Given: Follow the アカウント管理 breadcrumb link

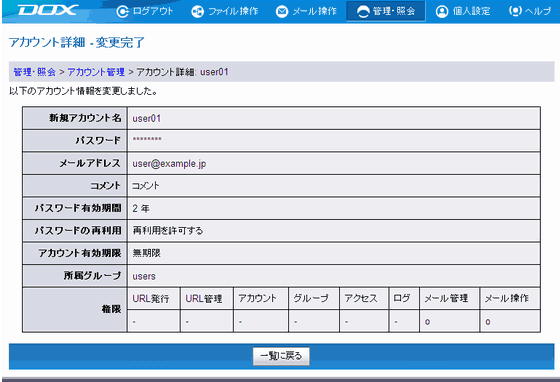Looking at the screenshot, I should tap(96, 72).
